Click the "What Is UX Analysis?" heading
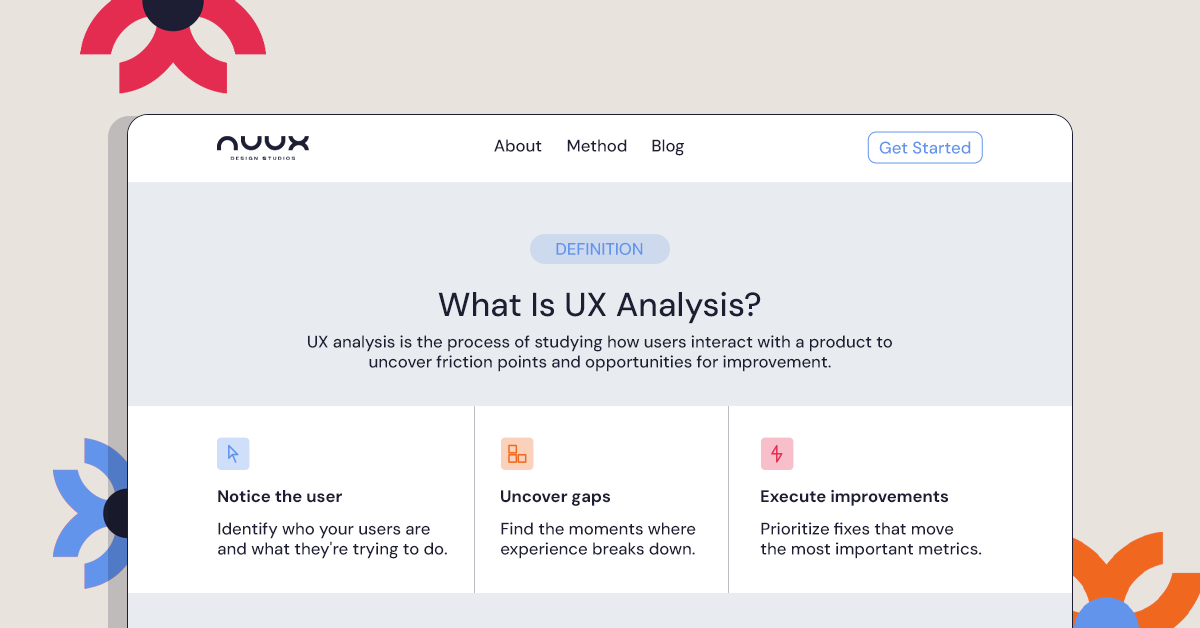This screenshot has width=1200, height=628. (599, 304)
